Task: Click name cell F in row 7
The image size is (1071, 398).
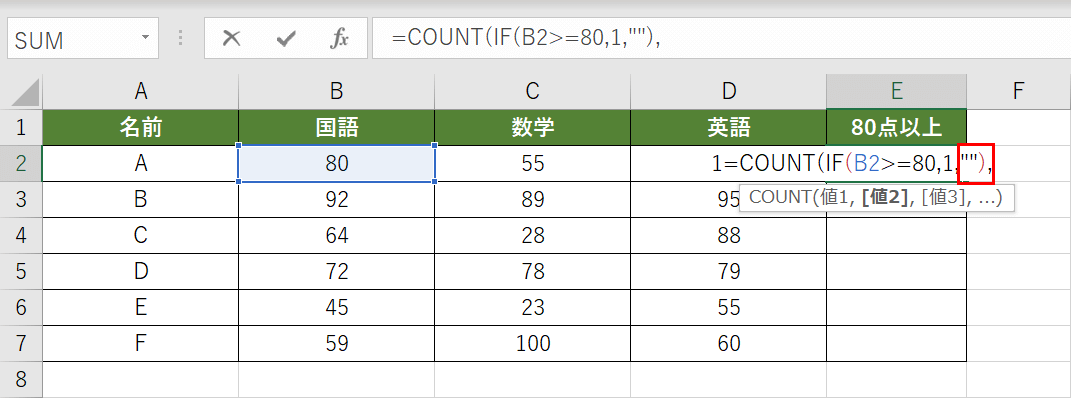Action: coord(140,343)
